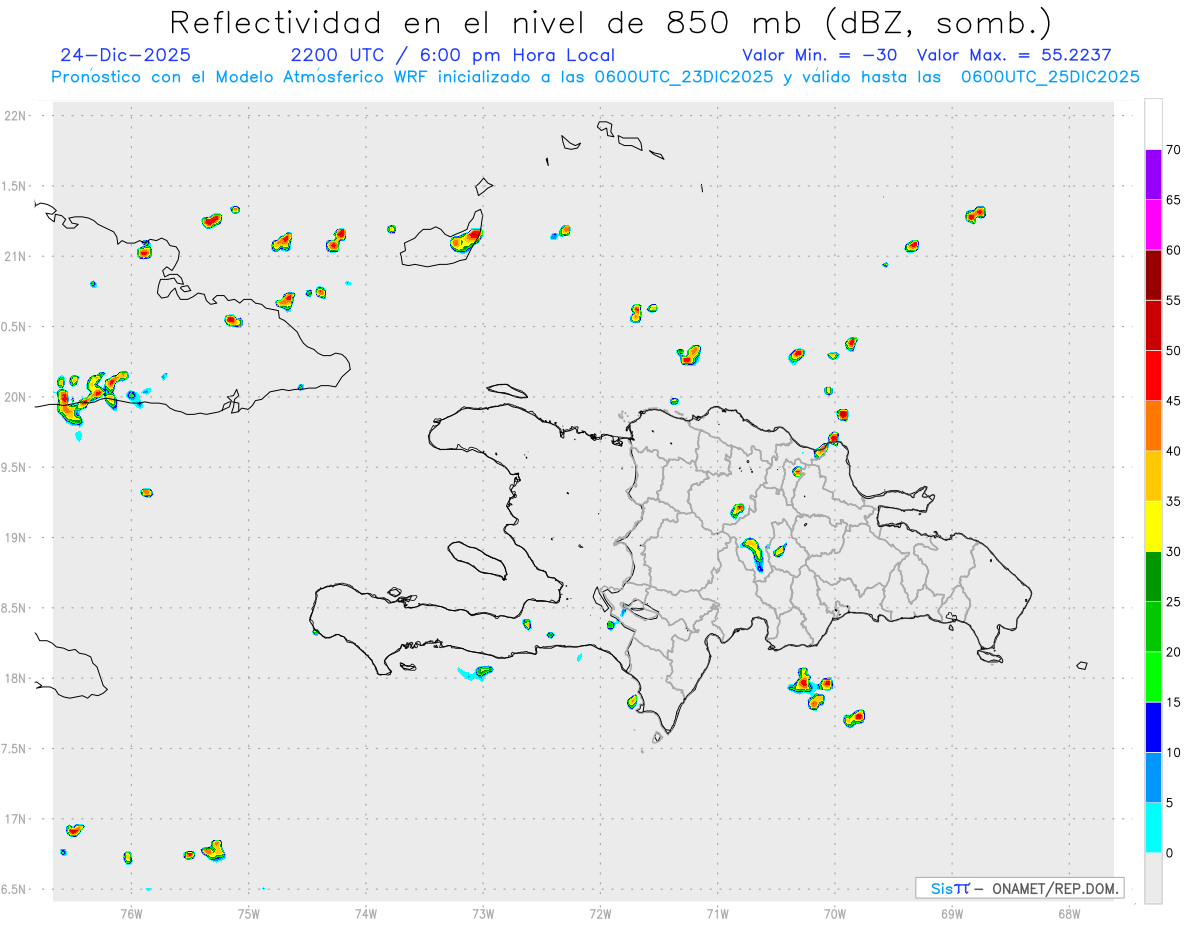The width and height of the screenshot is (1200, 927).
Task: Click the WRF forecast description line starting 'Pronostico con el Modelo'
Action: [x=596, y=77]
